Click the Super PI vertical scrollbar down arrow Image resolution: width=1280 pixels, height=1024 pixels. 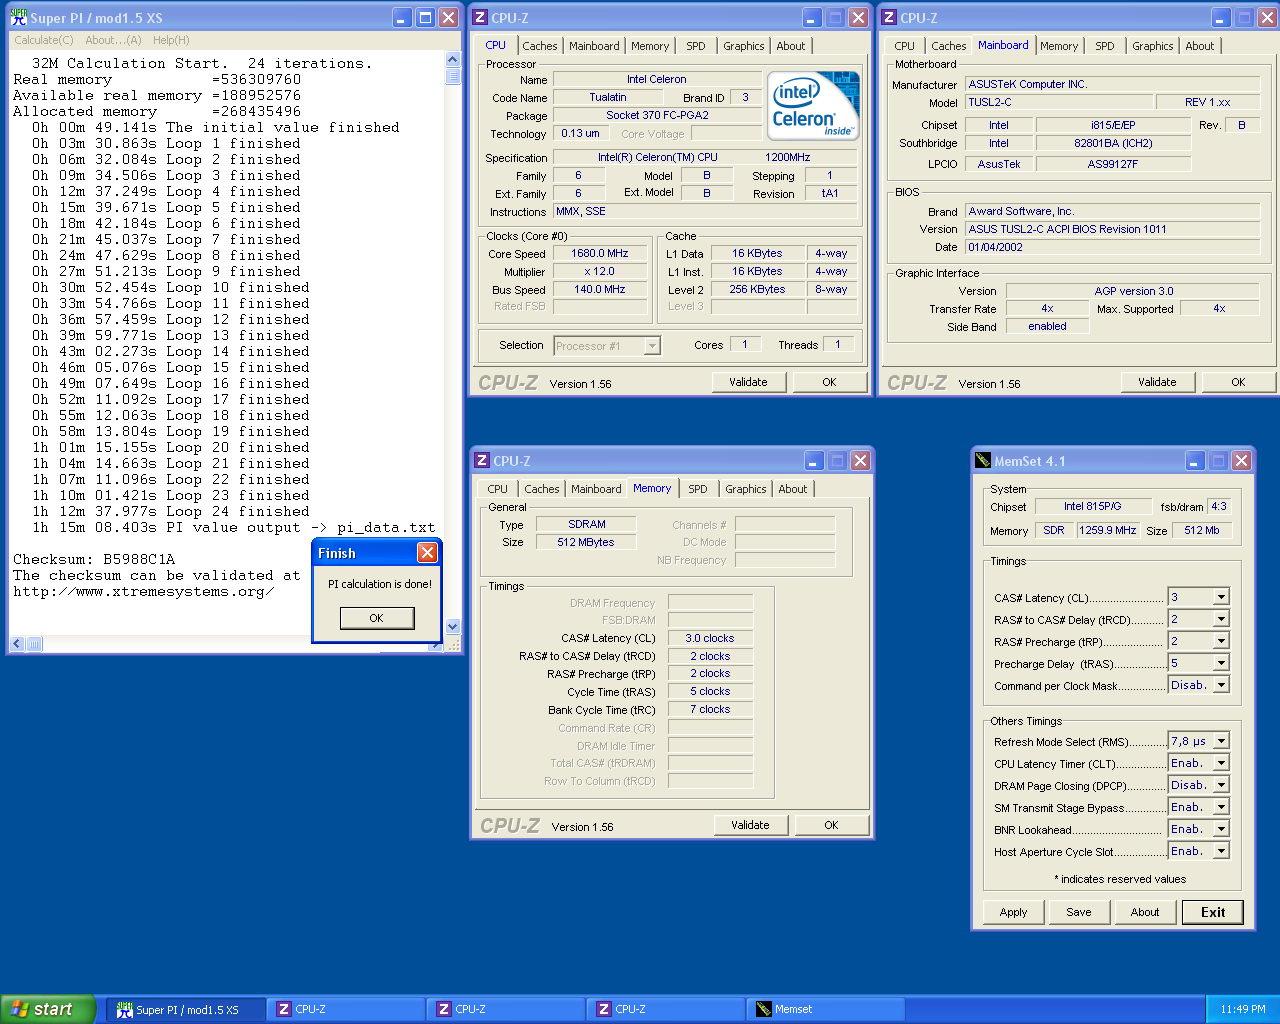[453, 627]
